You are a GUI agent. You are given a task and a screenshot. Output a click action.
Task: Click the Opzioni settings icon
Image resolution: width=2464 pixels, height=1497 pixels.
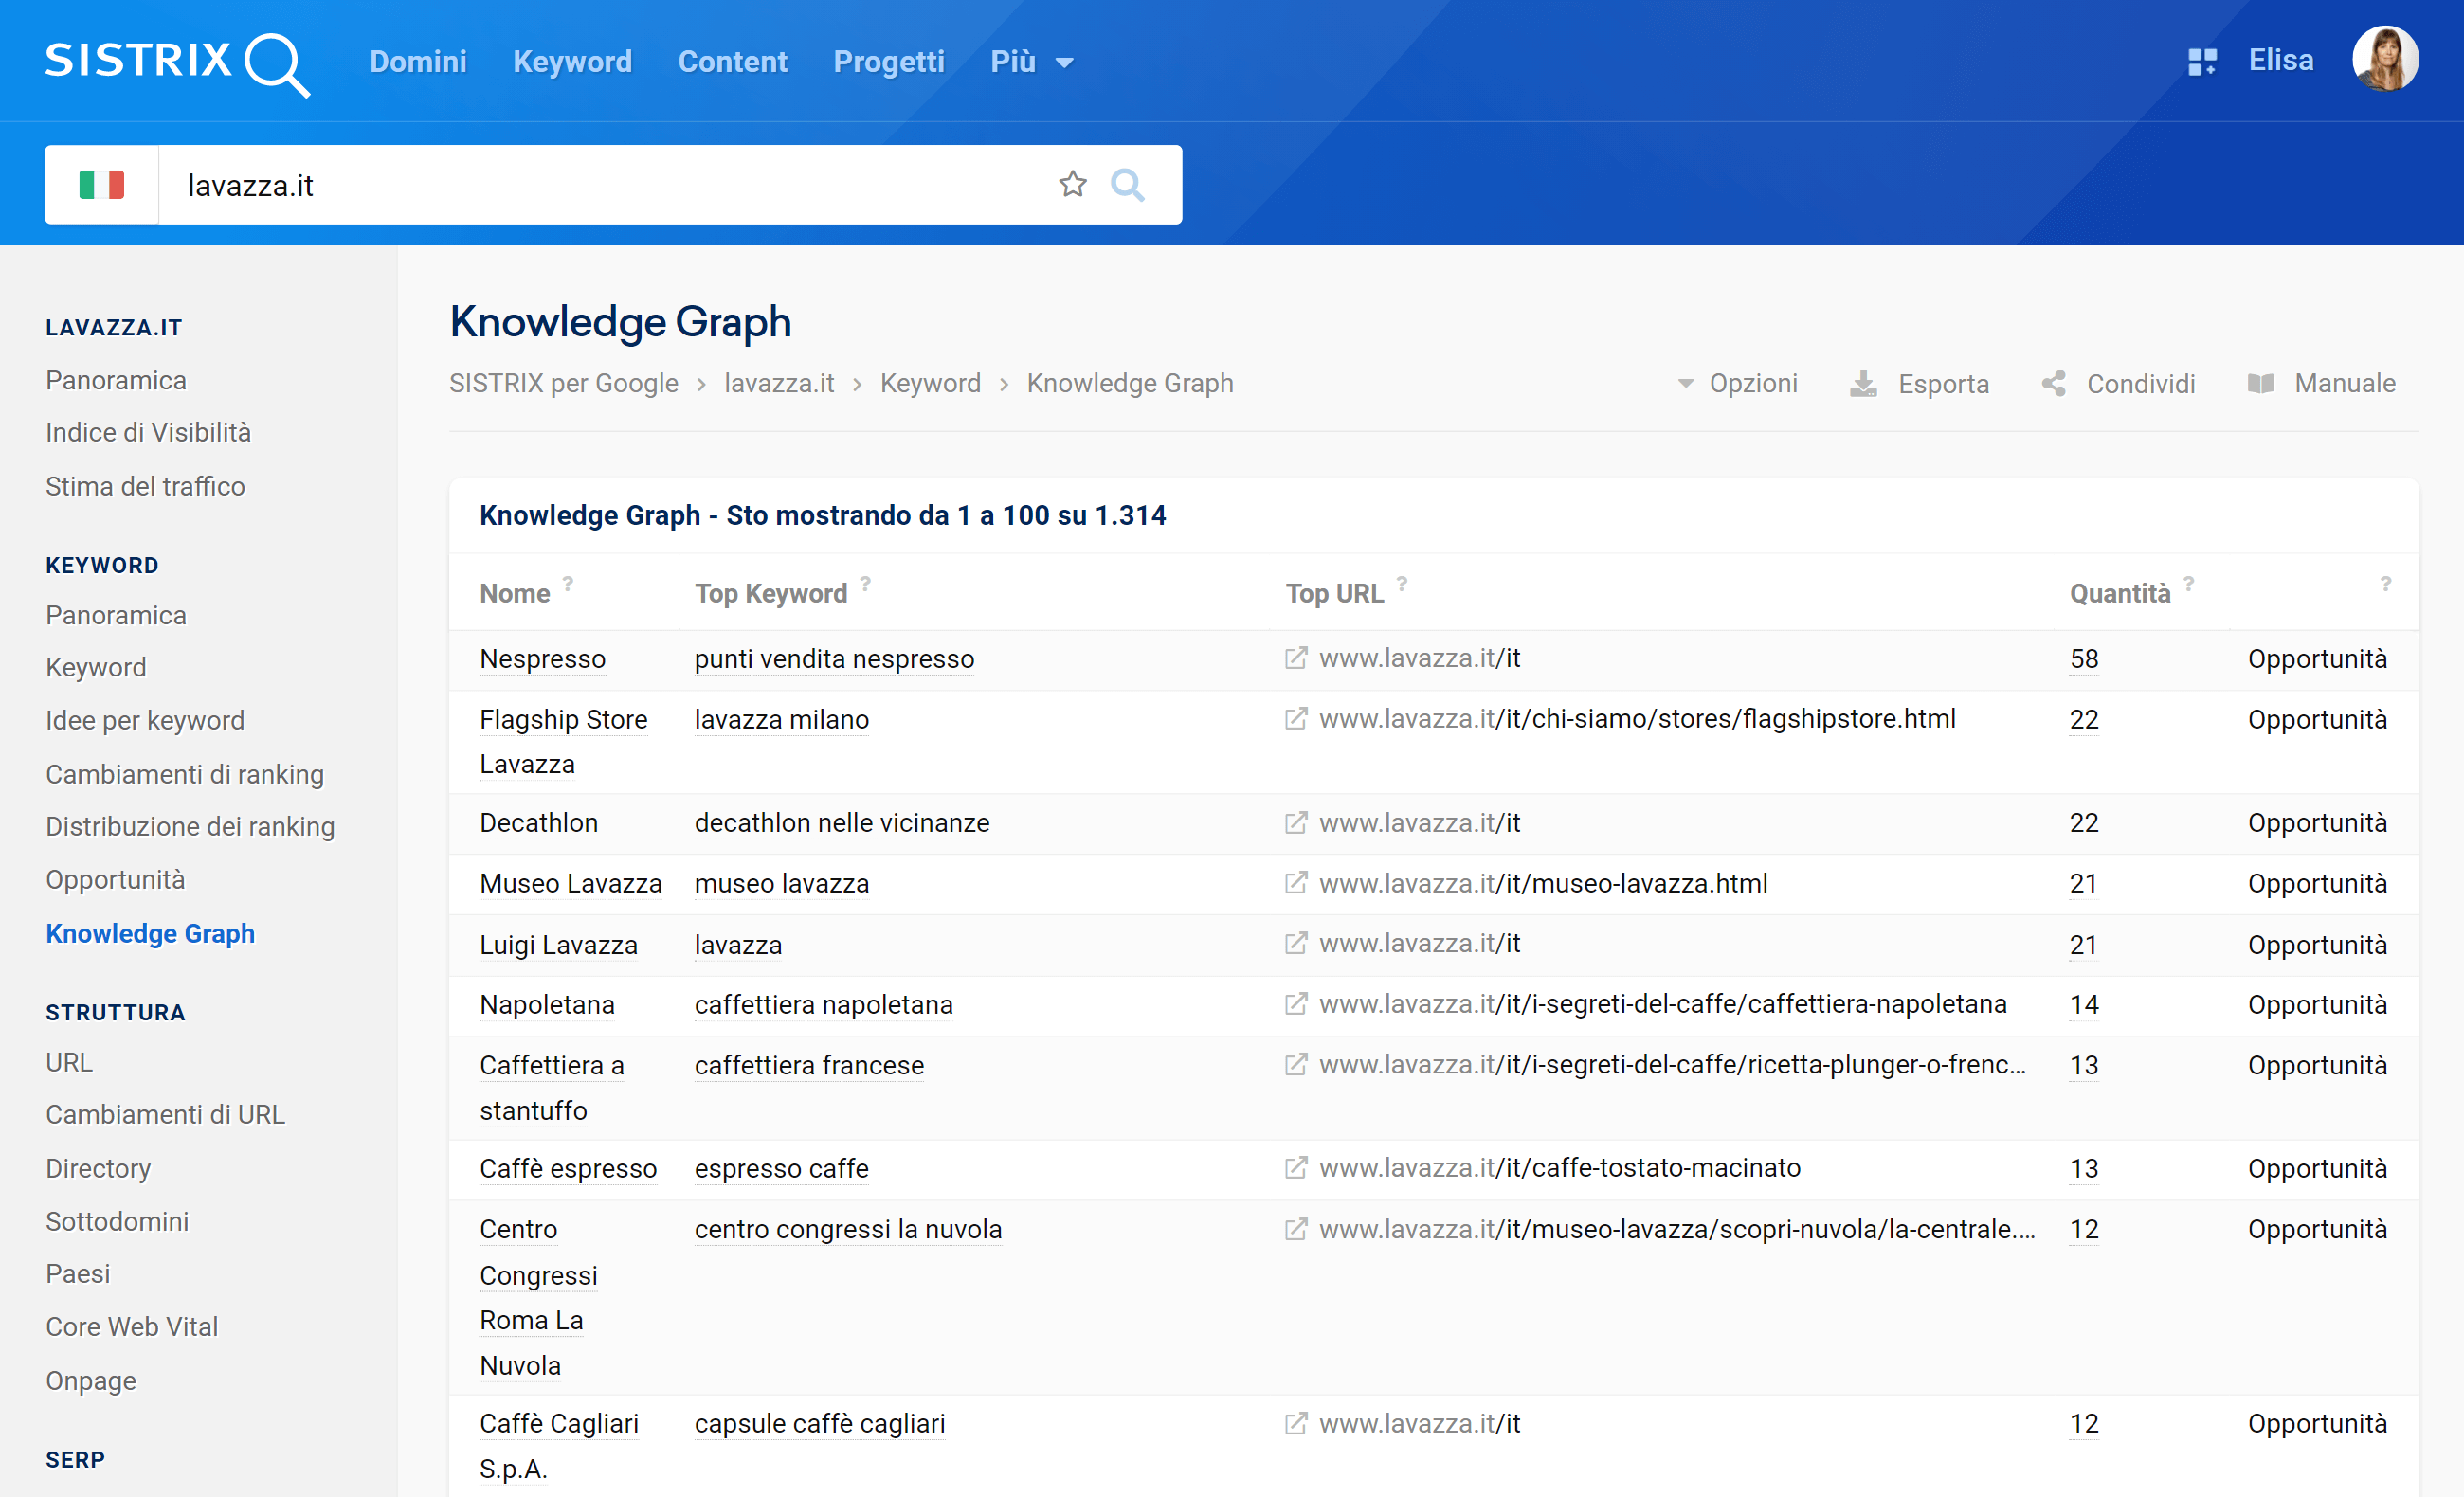[x=1682, y=384]
